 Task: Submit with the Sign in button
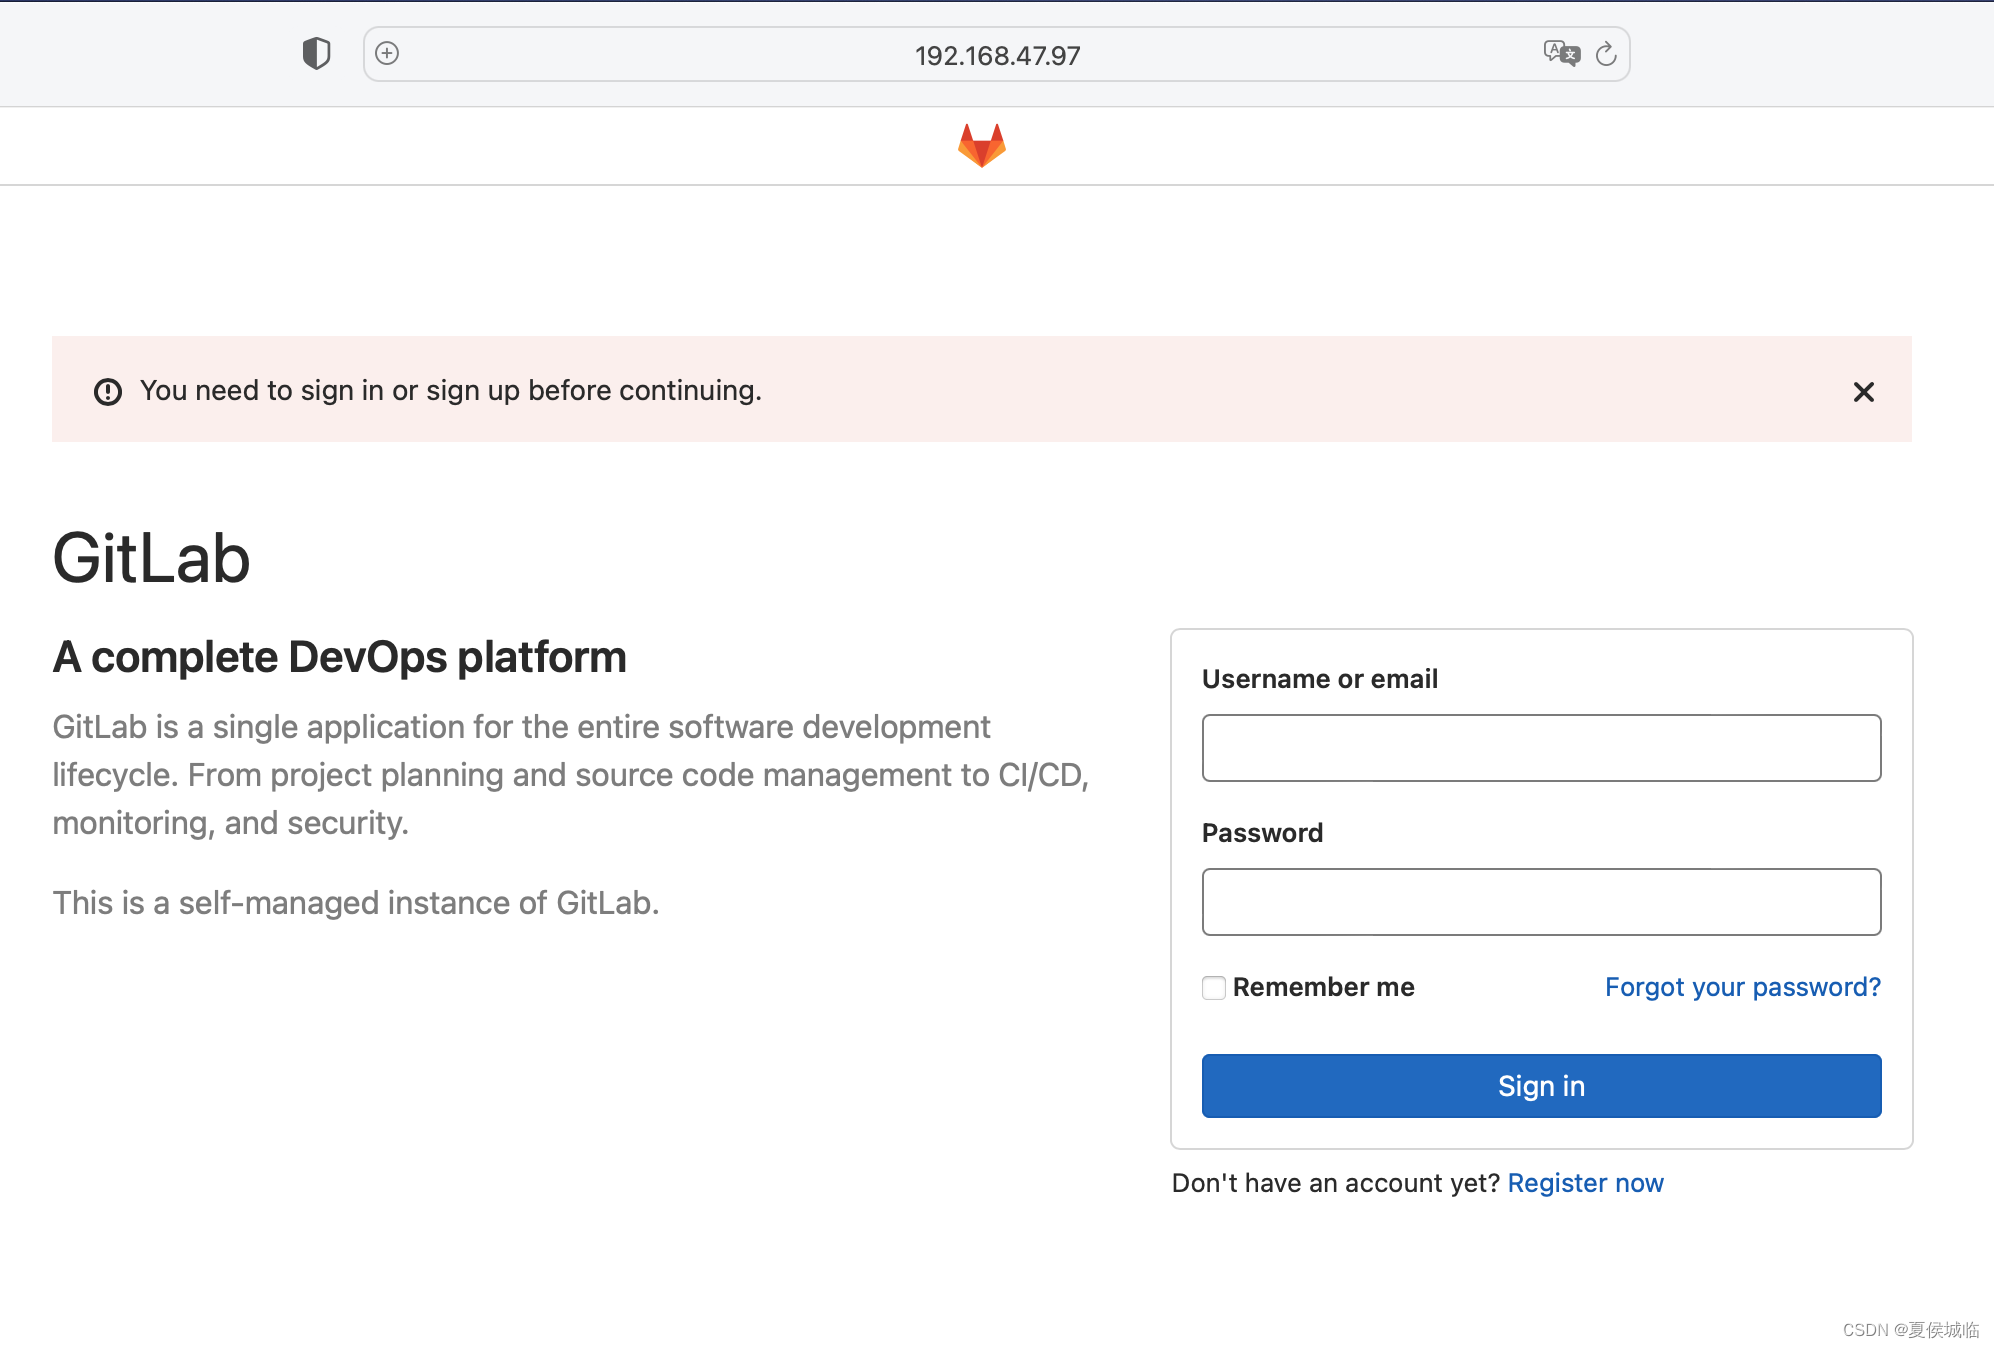point(1541,1086)
